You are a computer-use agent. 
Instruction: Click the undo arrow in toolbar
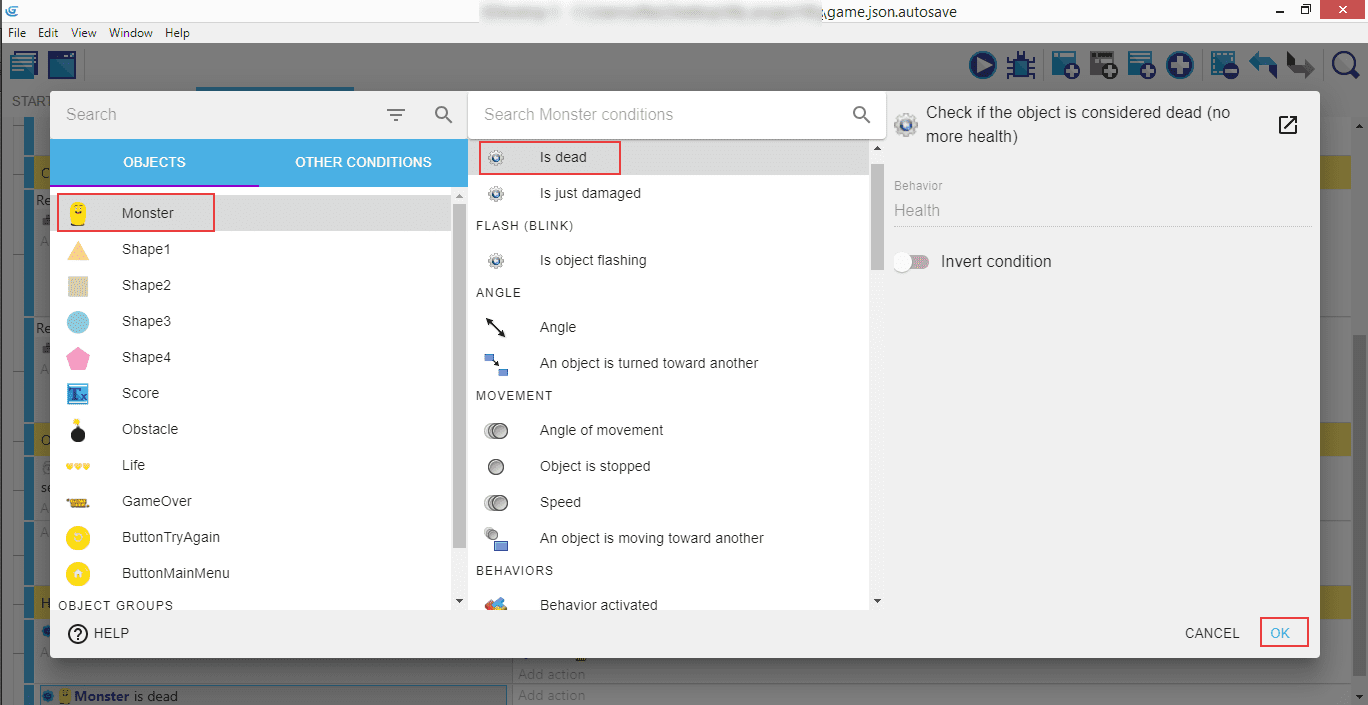pyautogui.click(x=1263, y=66)
